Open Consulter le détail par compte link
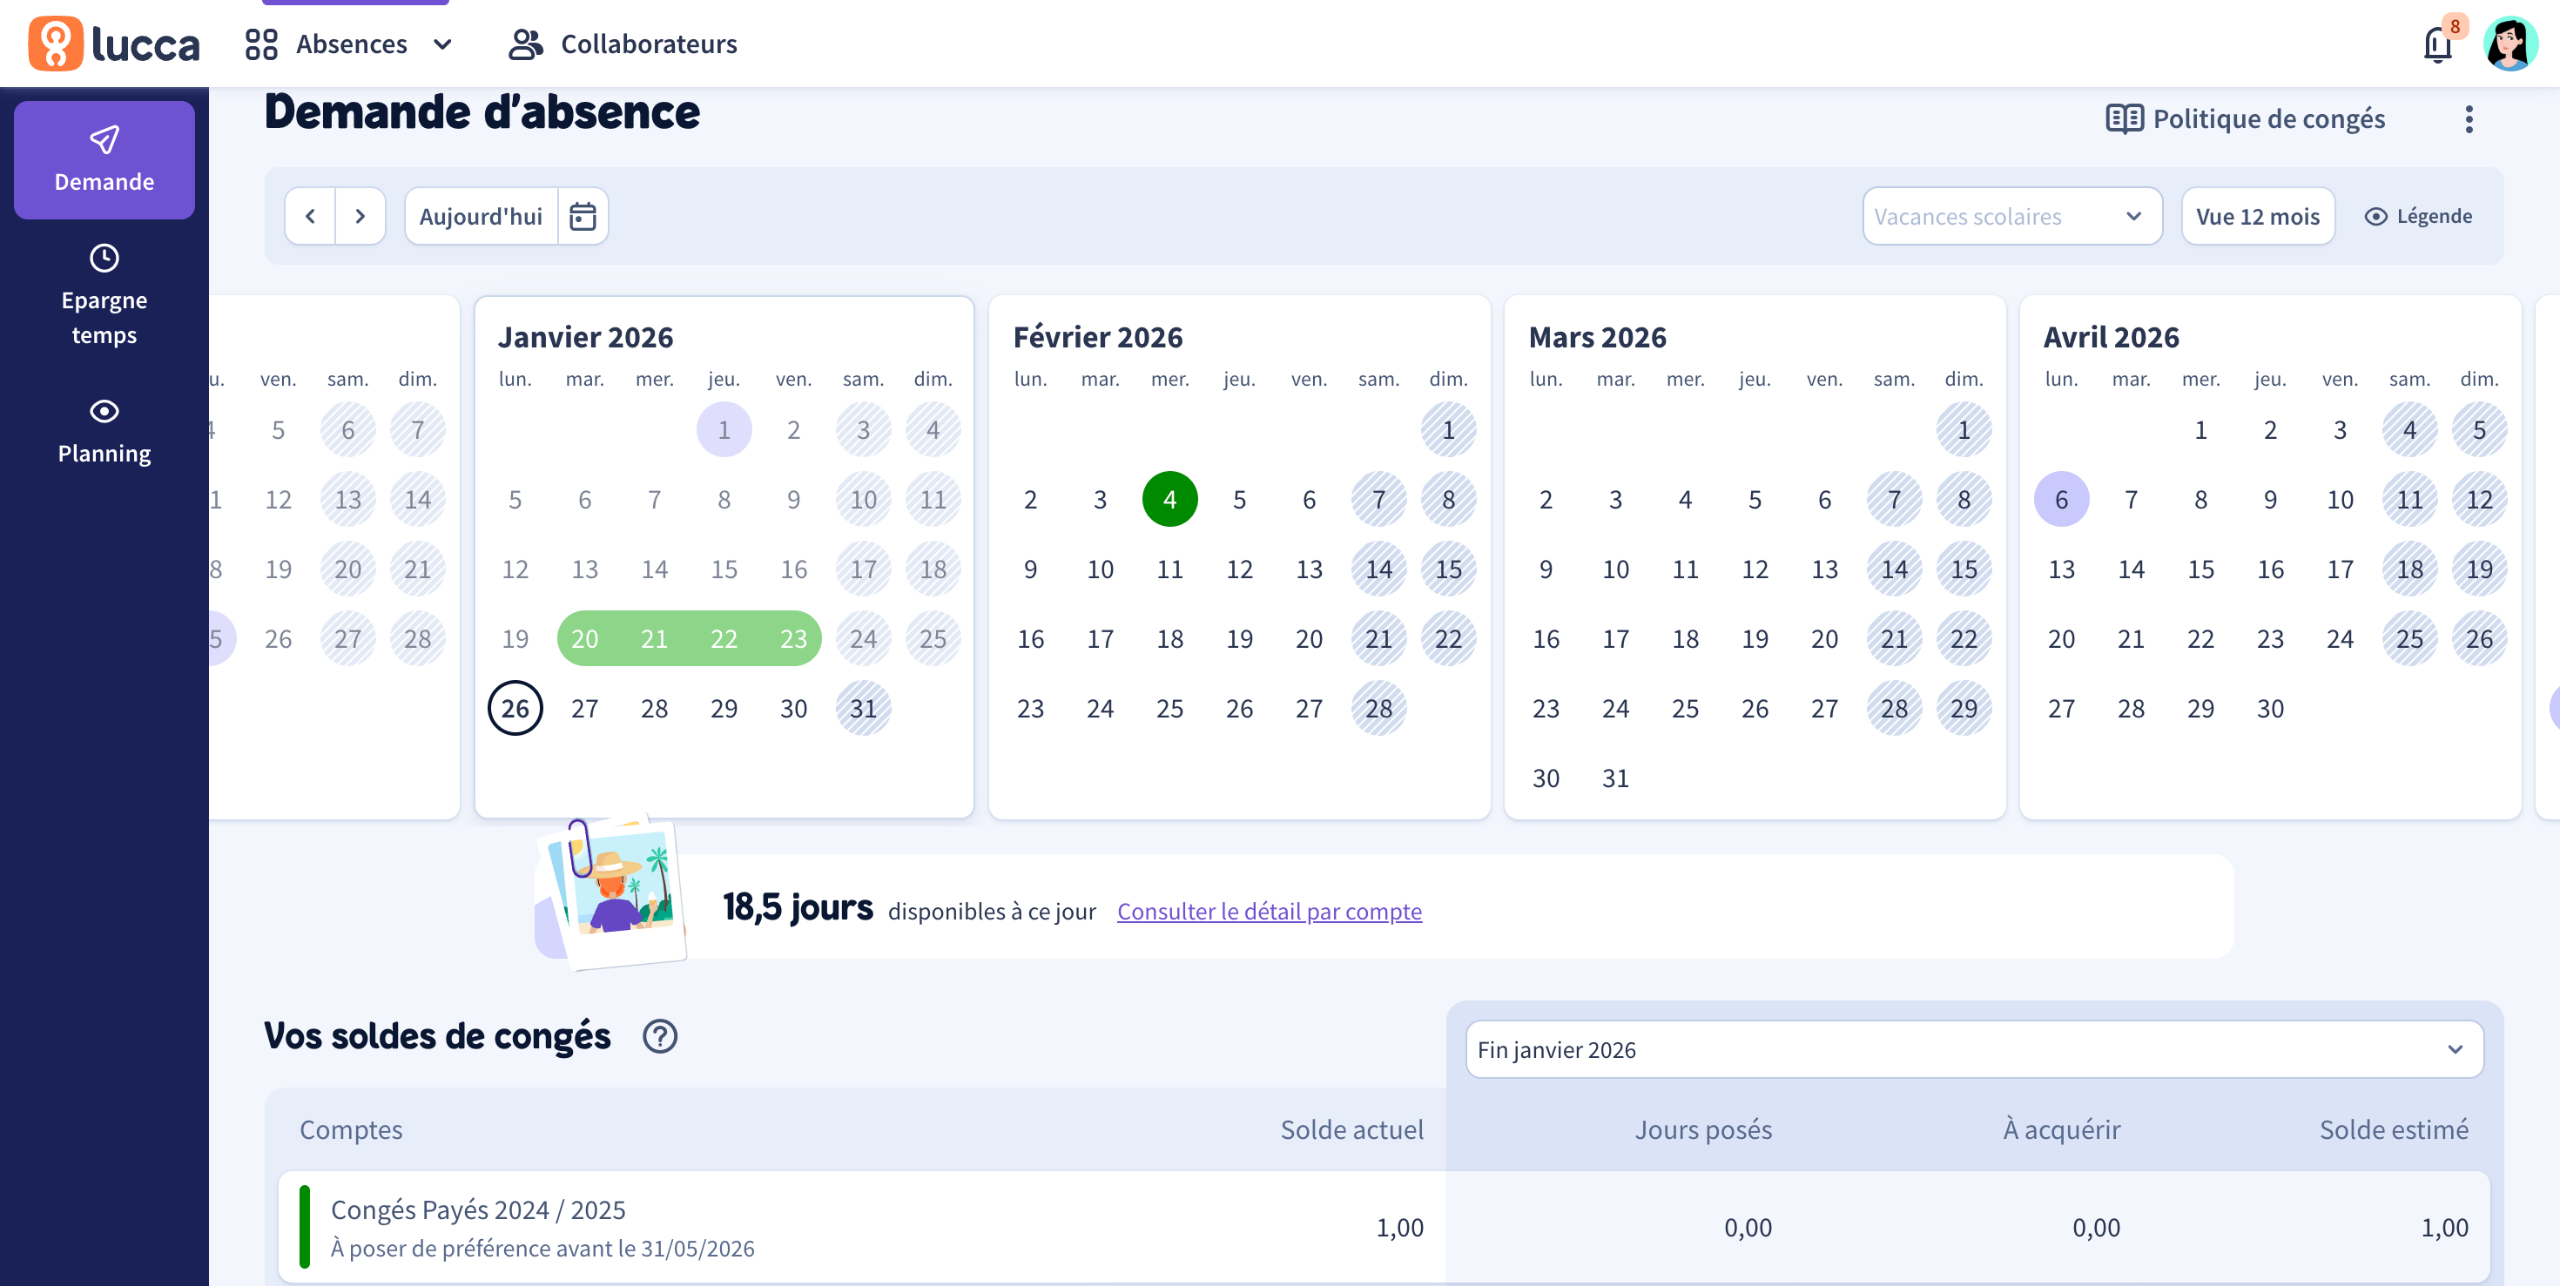This screenshot has width=2560, height=1286. pos(1269,911)
